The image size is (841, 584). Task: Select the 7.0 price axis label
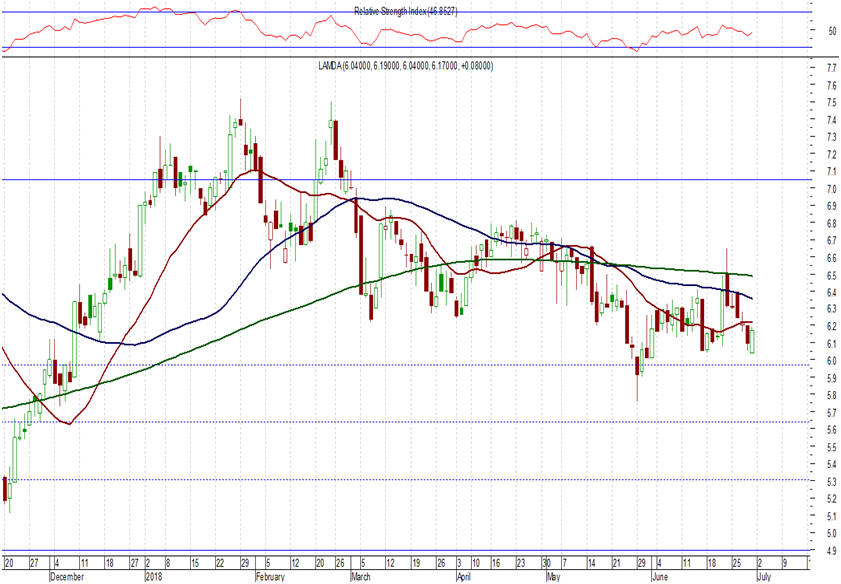pyautogui.click(x=832, y=189)
